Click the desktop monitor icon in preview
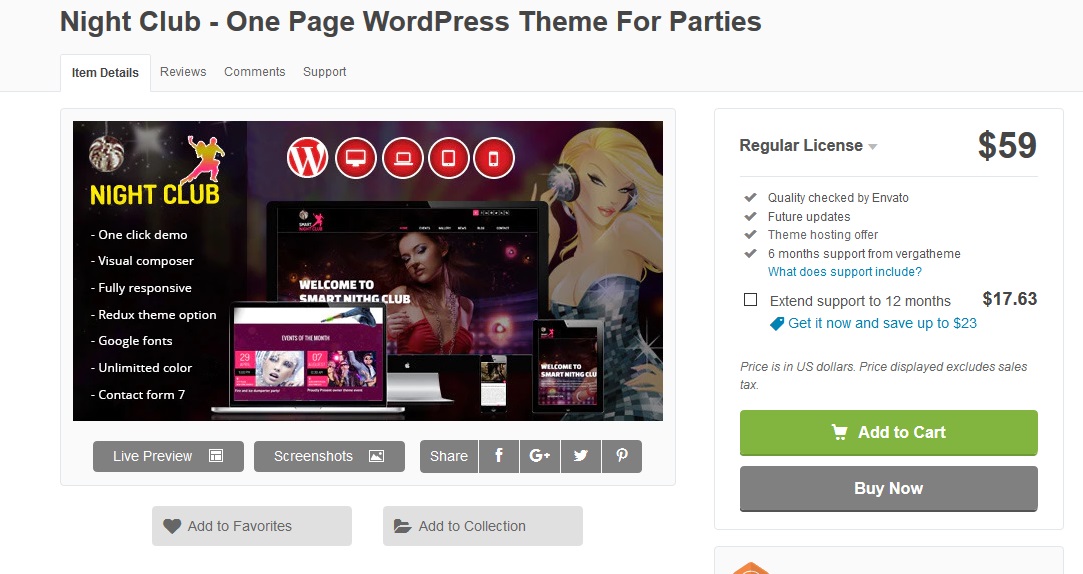Viewport: 1083px width, 574px height. 356,157
